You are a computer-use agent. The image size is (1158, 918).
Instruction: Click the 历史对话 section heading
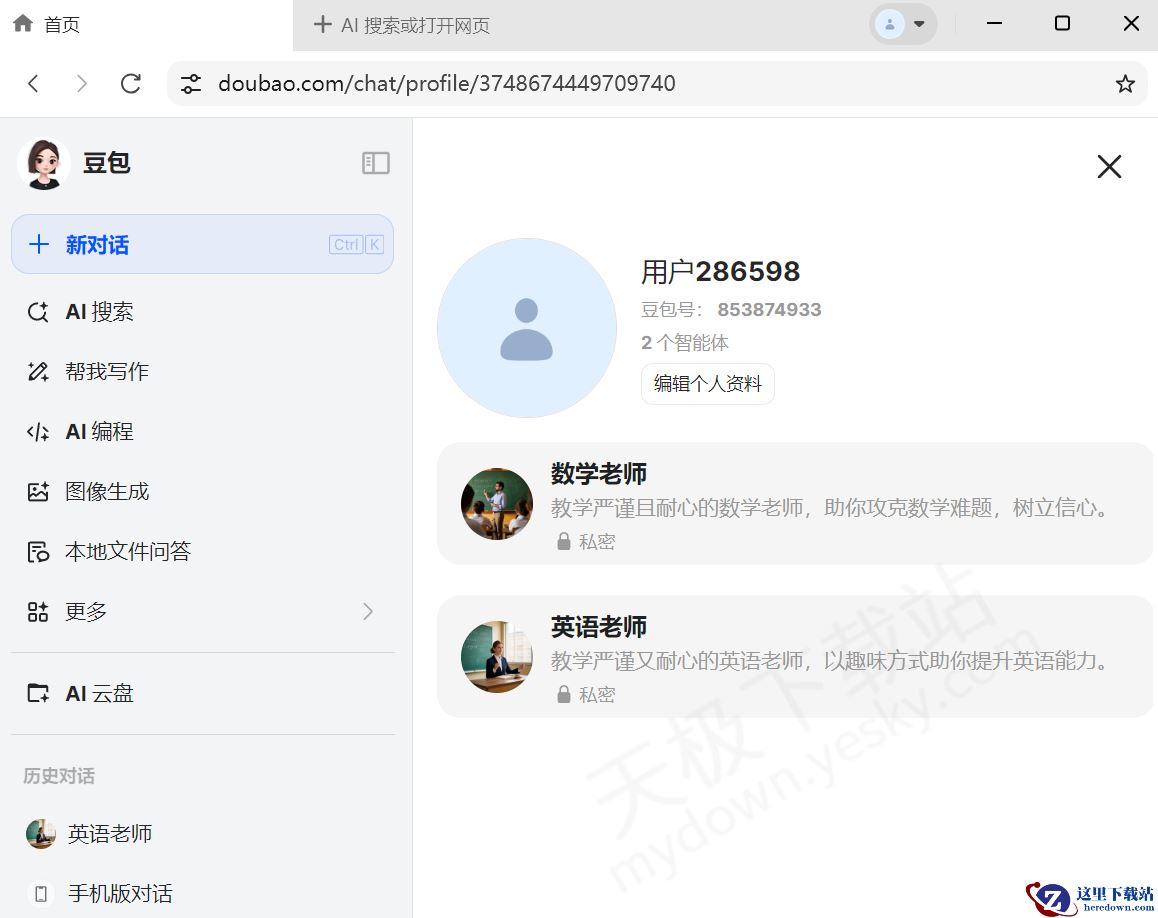[59, 776]
